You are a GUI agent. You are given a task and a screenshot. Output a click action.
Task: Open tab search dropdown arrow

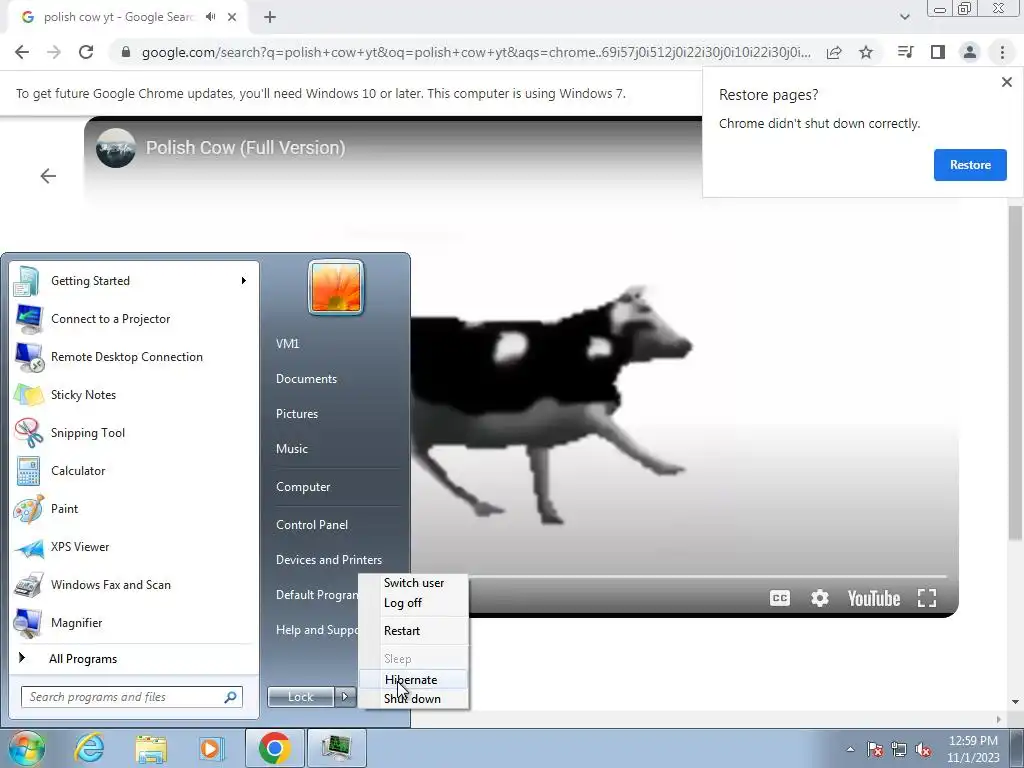tap(904, 17)
